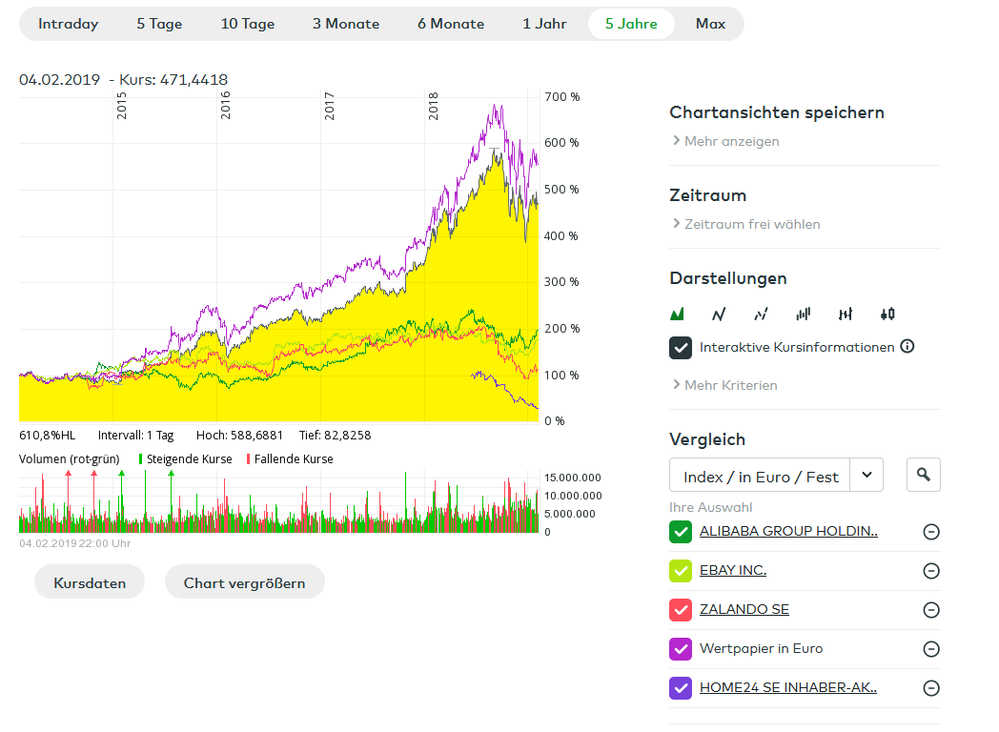Select the area (mountain) chart style

pos(677,314)
